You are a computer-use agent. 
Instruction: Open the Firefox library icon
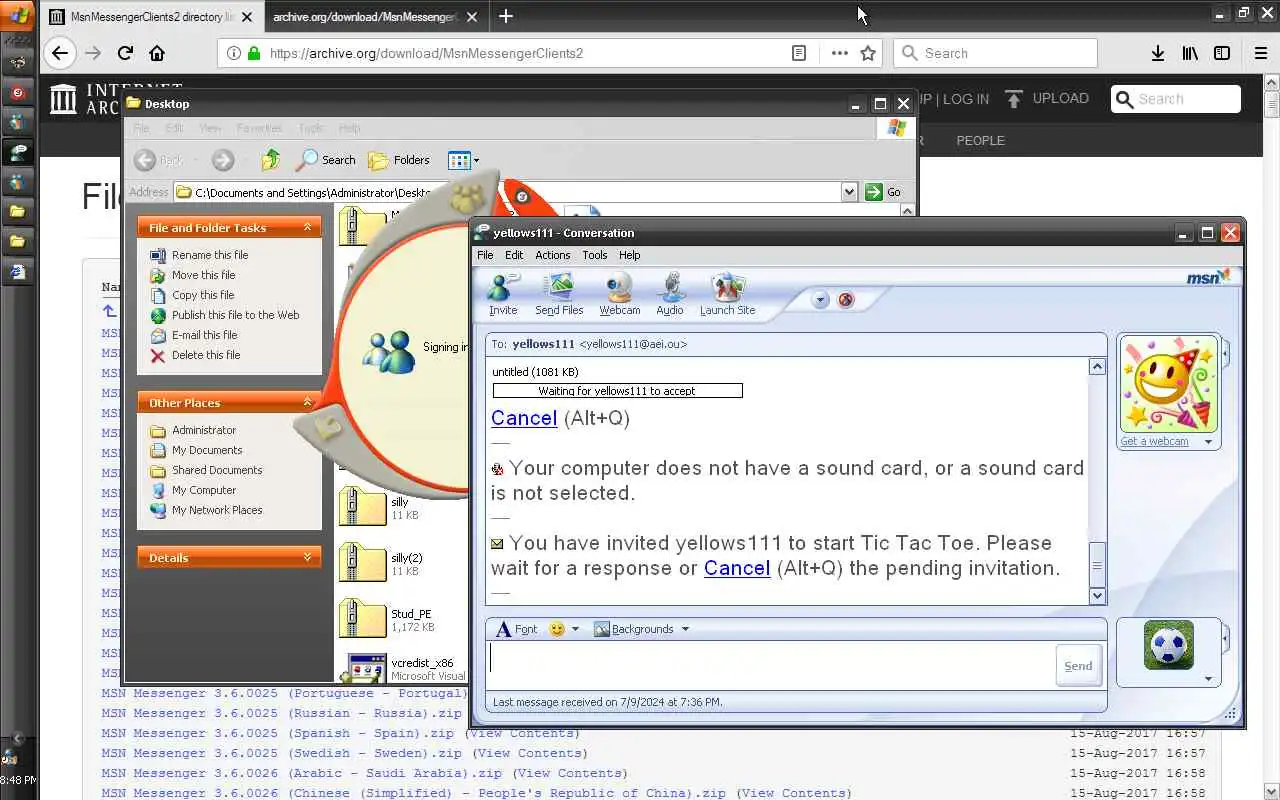[1190, 53]
